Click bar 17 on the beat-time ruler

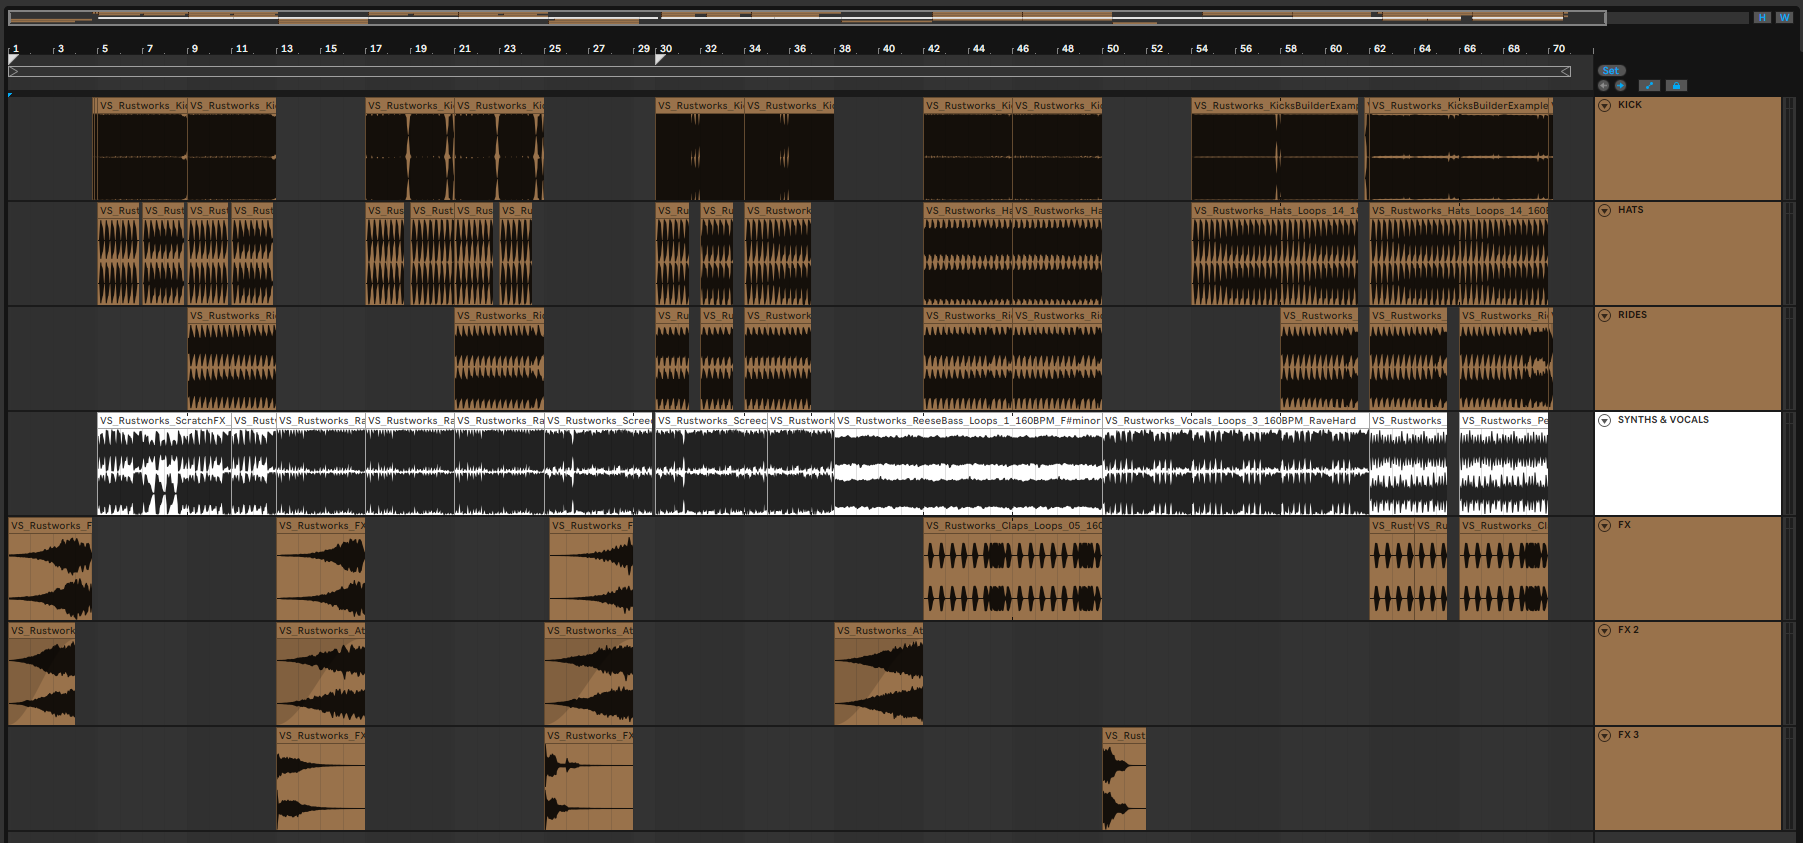(x=376, y=49)
